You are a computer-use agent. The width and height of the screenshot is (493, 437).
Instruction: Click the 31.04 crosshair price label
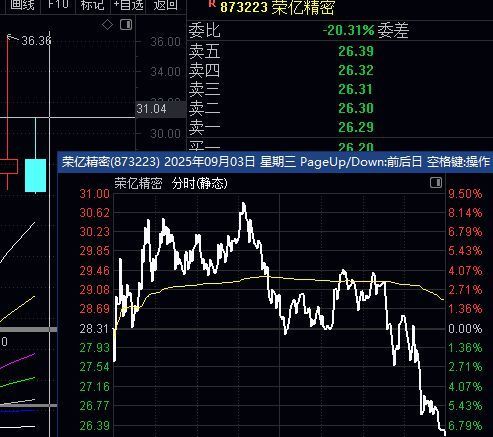coord(151,109)
